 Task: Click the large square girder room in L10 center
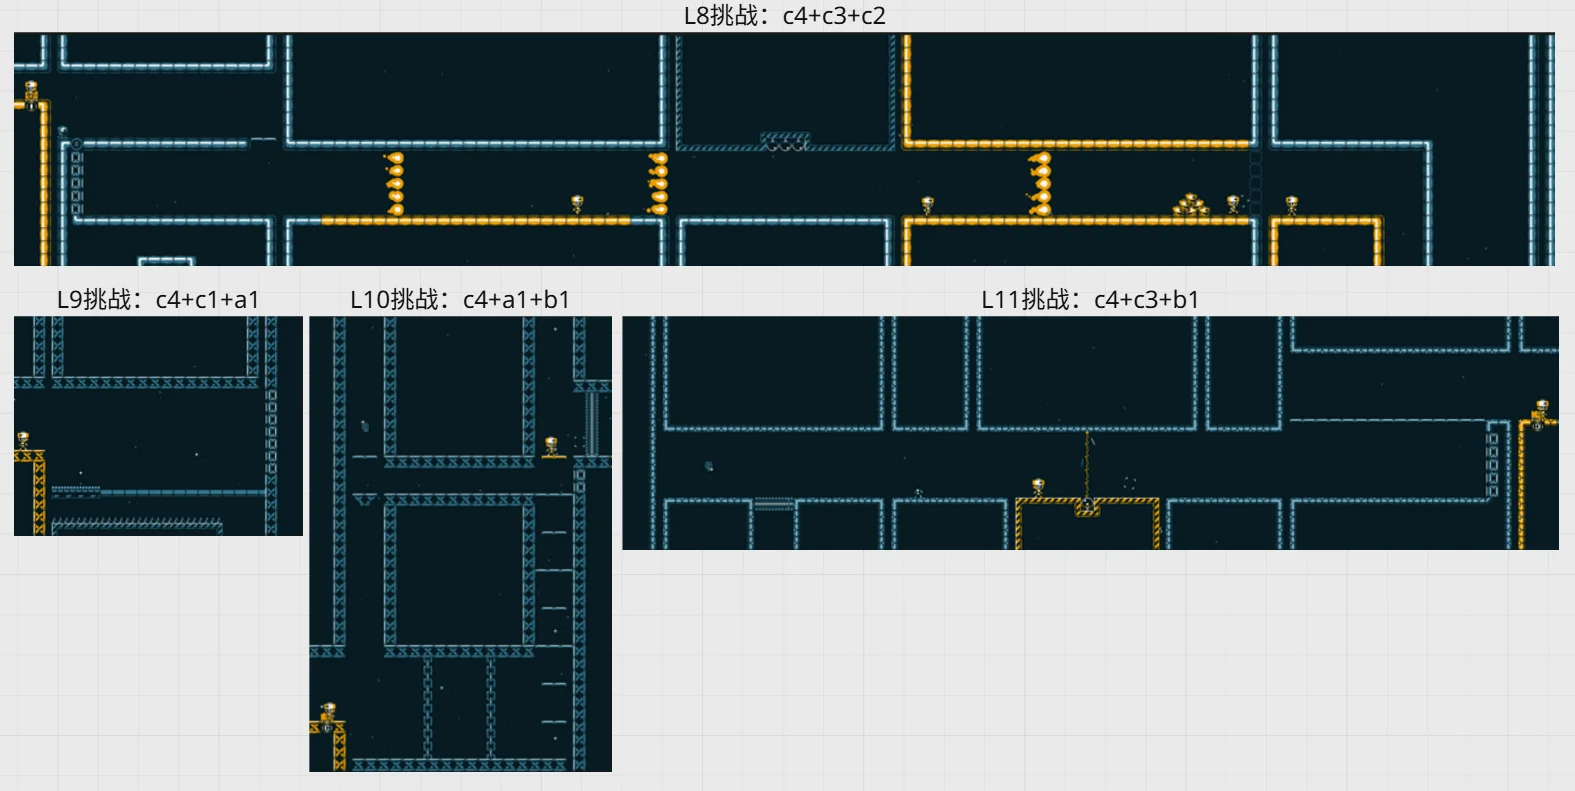[x=458, y=573]
